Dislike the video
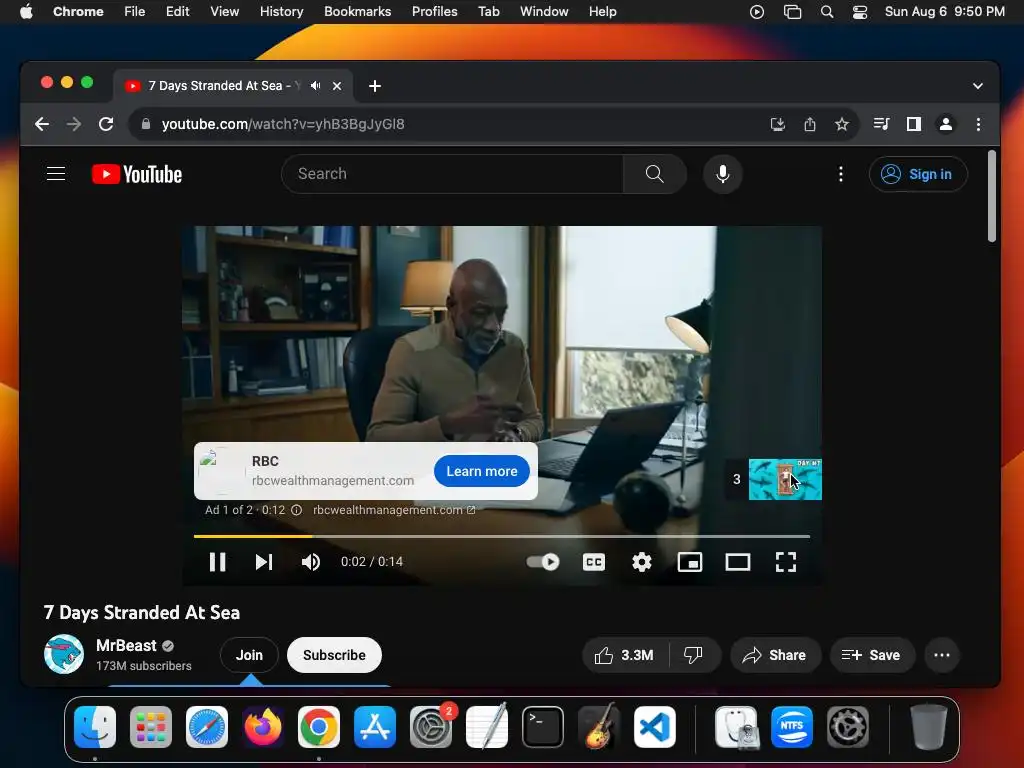 (x=694, y=655)
